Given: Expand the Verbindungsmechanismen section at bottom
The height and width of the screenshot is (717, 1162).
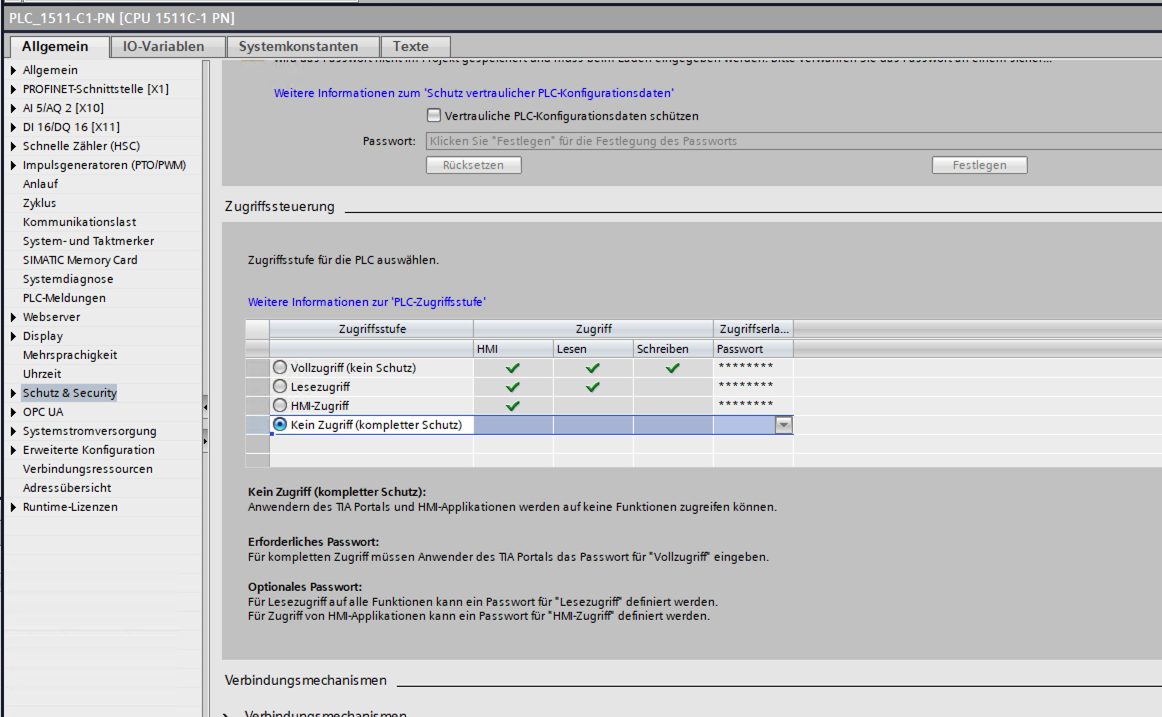Looking at the screenshot, I should click(x=227, y=715).
